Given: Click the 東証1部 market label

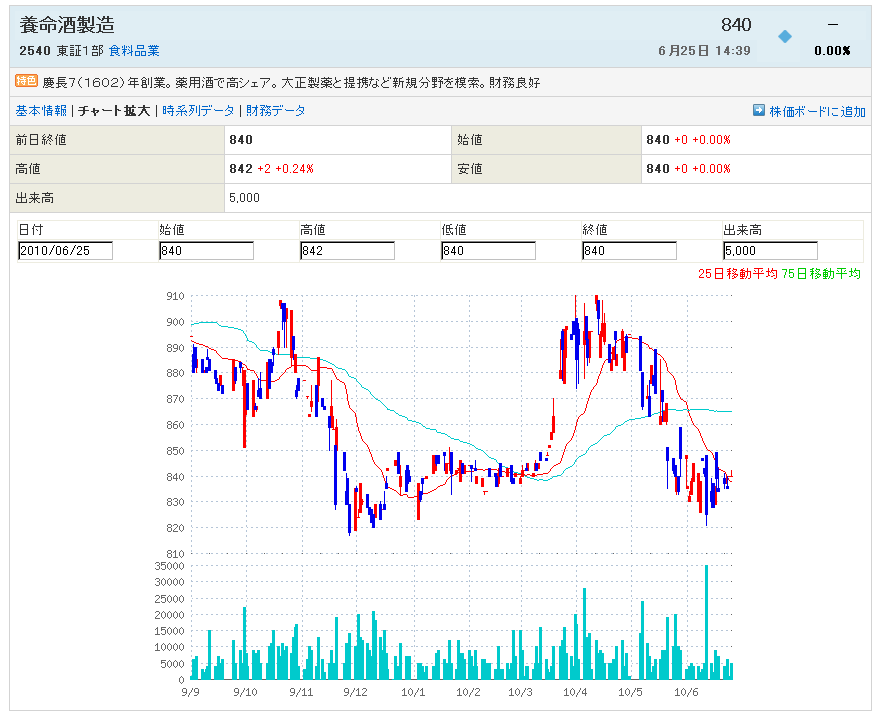Looking at the screenshot, I should pyautogui.click(x=80, y=51).
